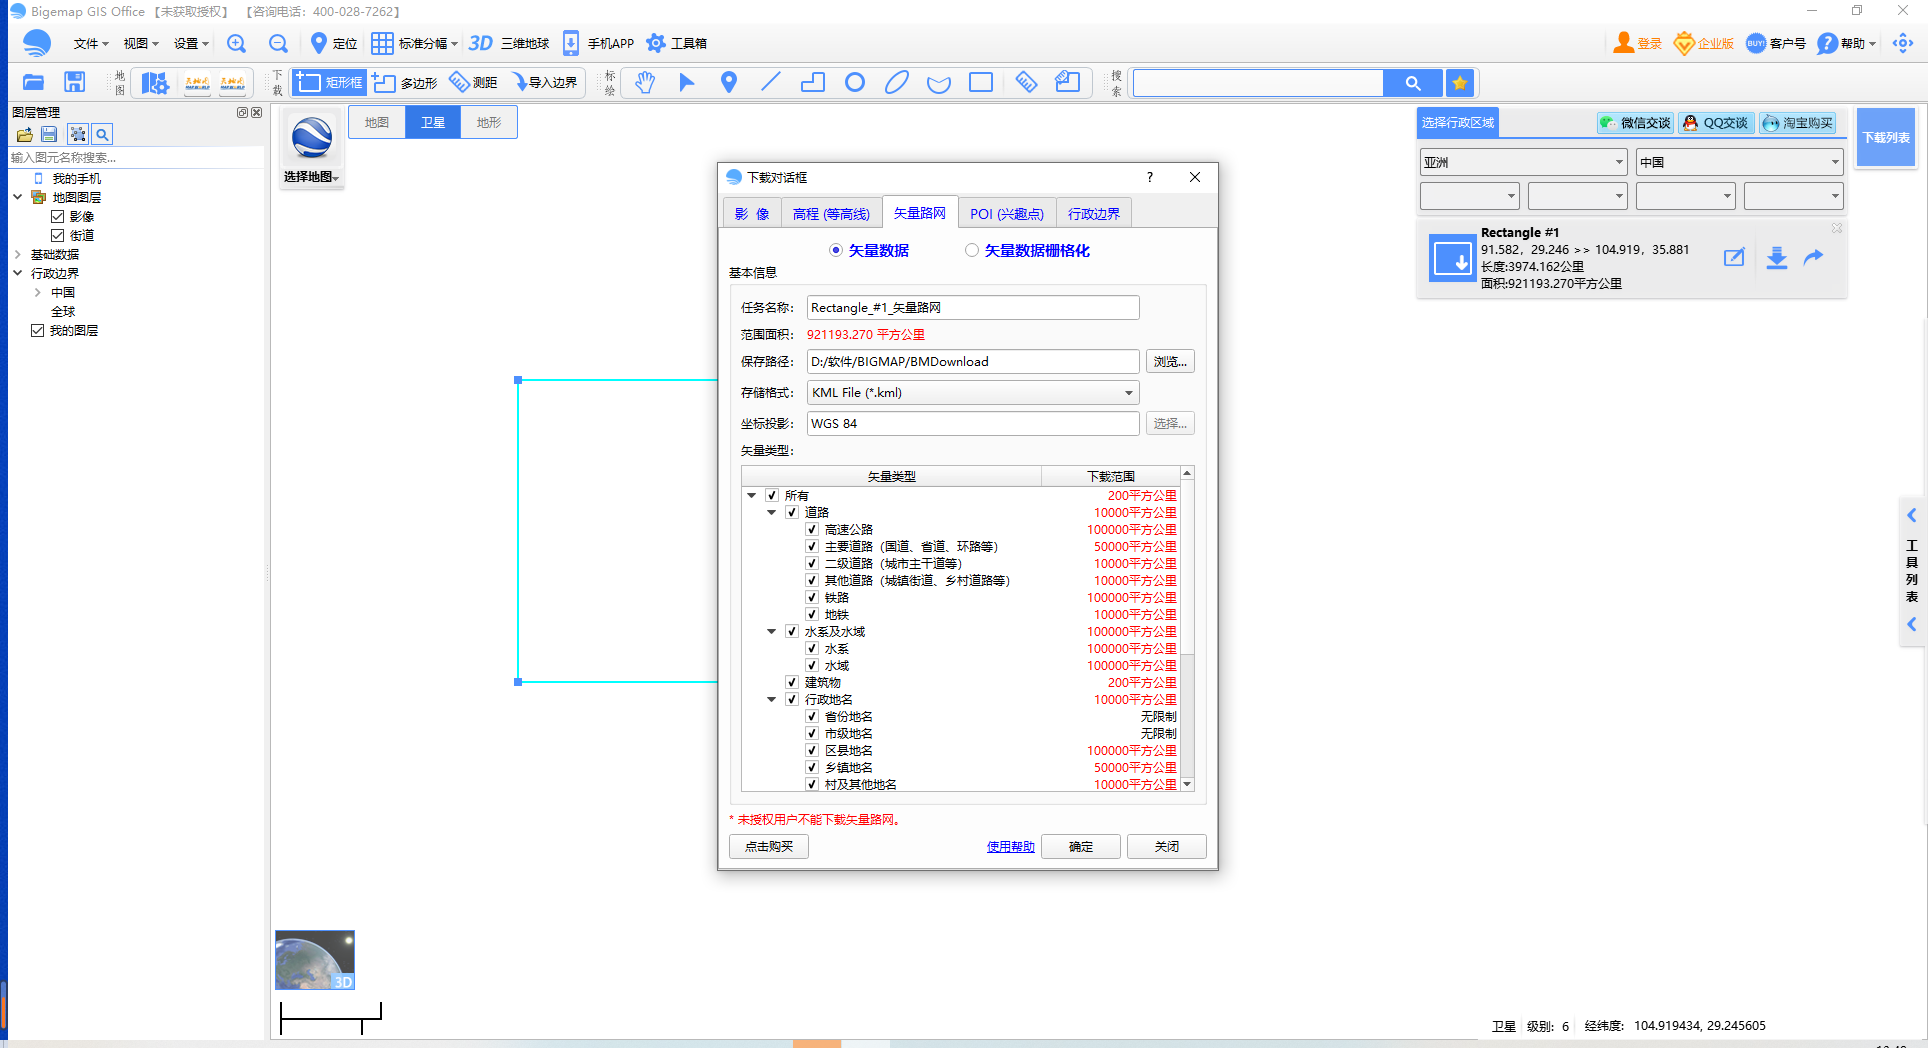Expand 中国 under 行政边界
1928x1048 pixels.
point(37,292)
